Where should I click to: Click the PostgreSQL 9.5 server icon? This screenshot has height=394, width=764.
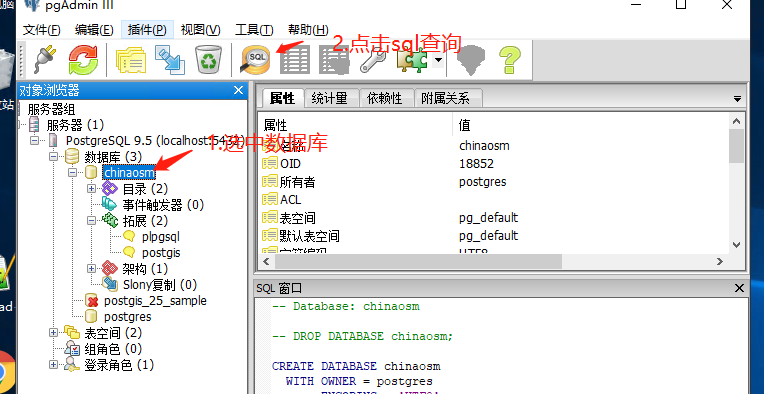point(54,141)
